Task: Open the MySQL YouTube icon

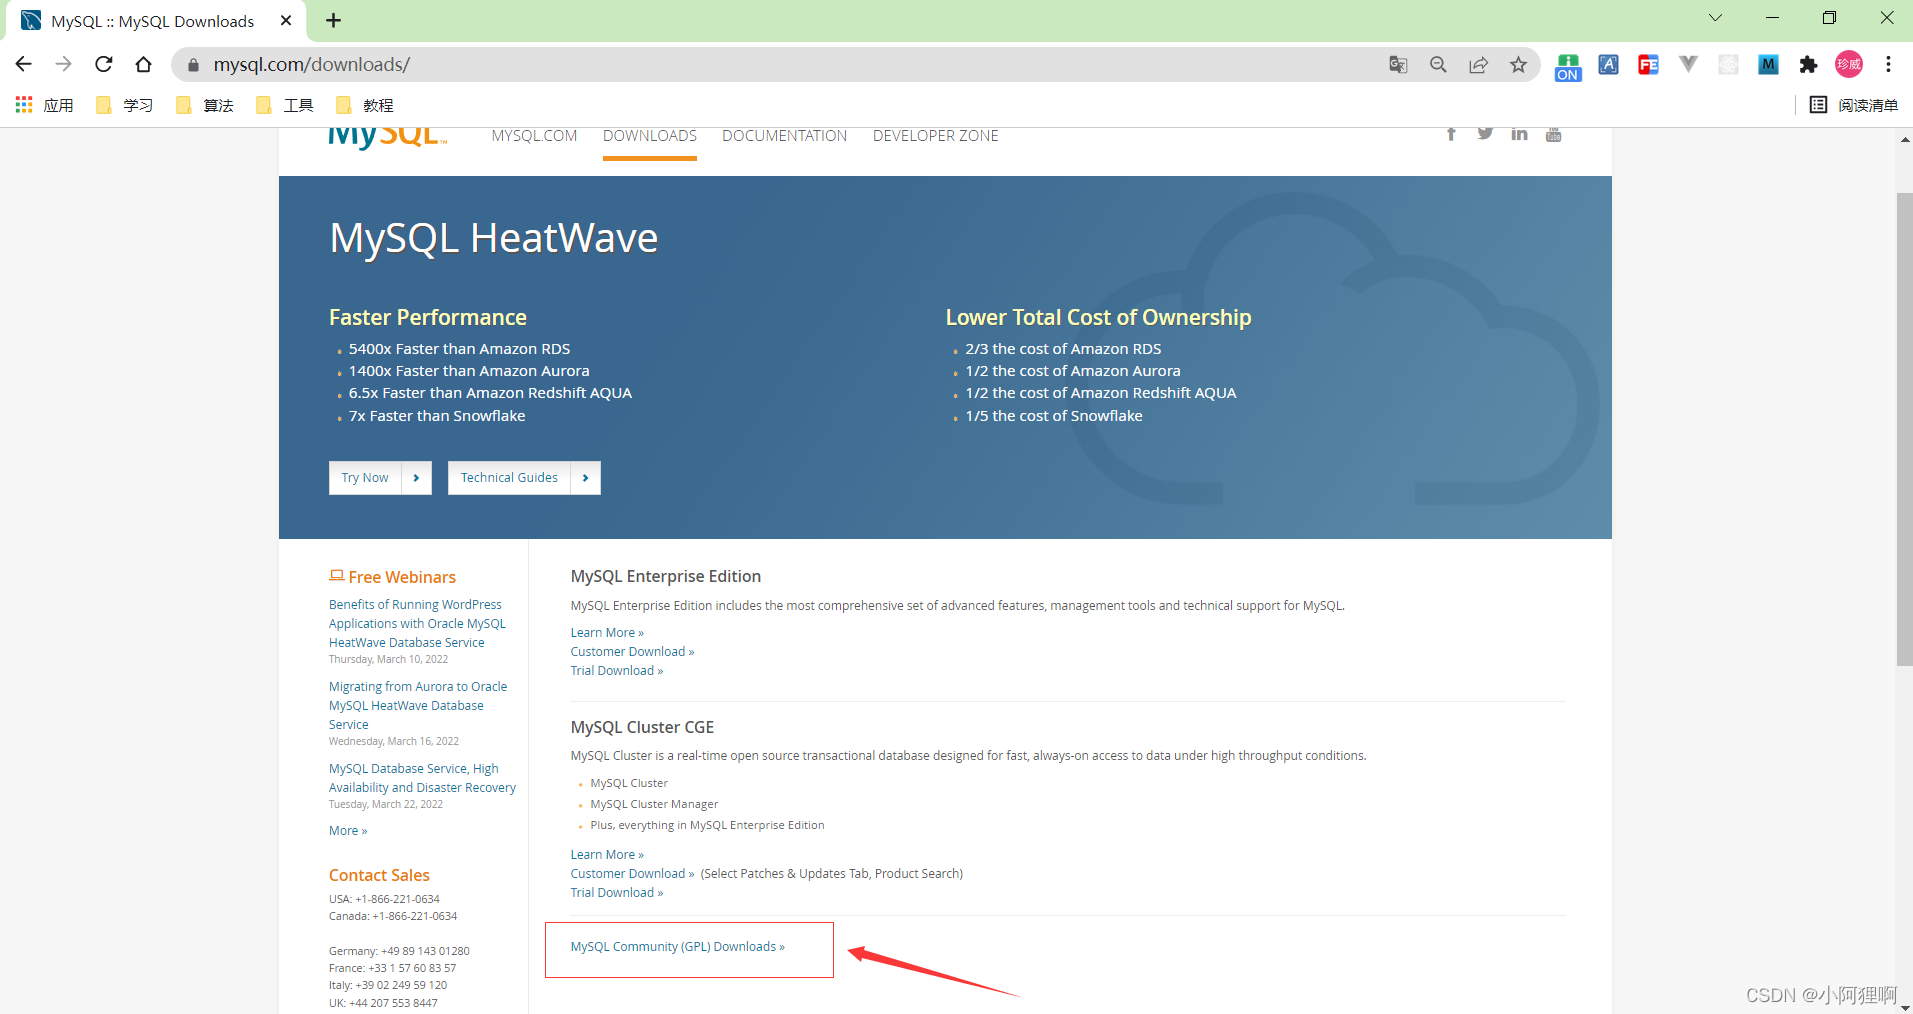Action: pos(1553,134)
